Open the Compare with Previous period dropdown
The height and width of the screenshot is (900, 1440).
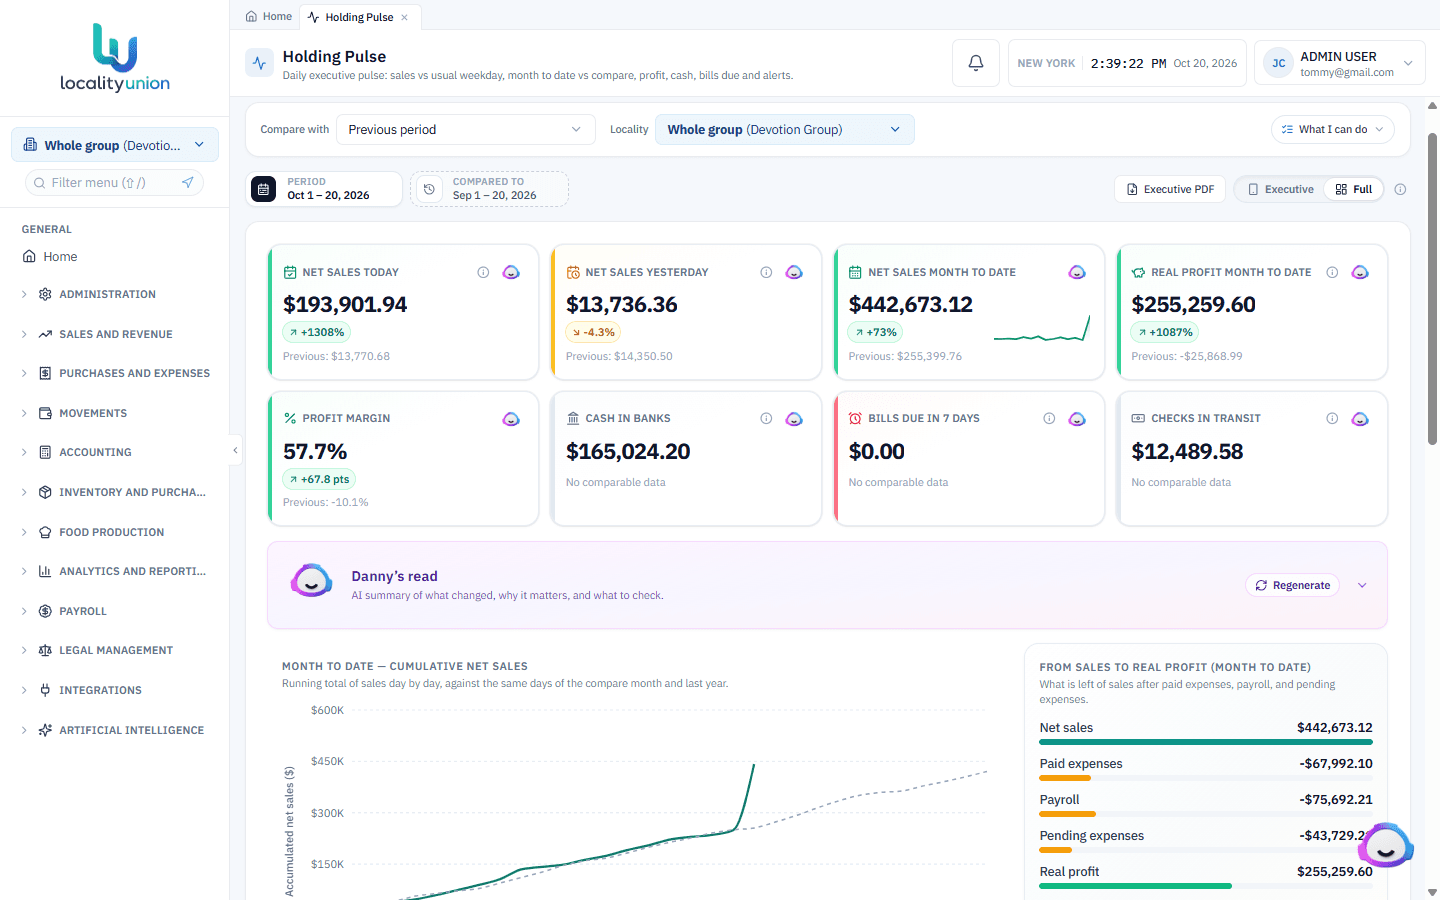(465, 130)
